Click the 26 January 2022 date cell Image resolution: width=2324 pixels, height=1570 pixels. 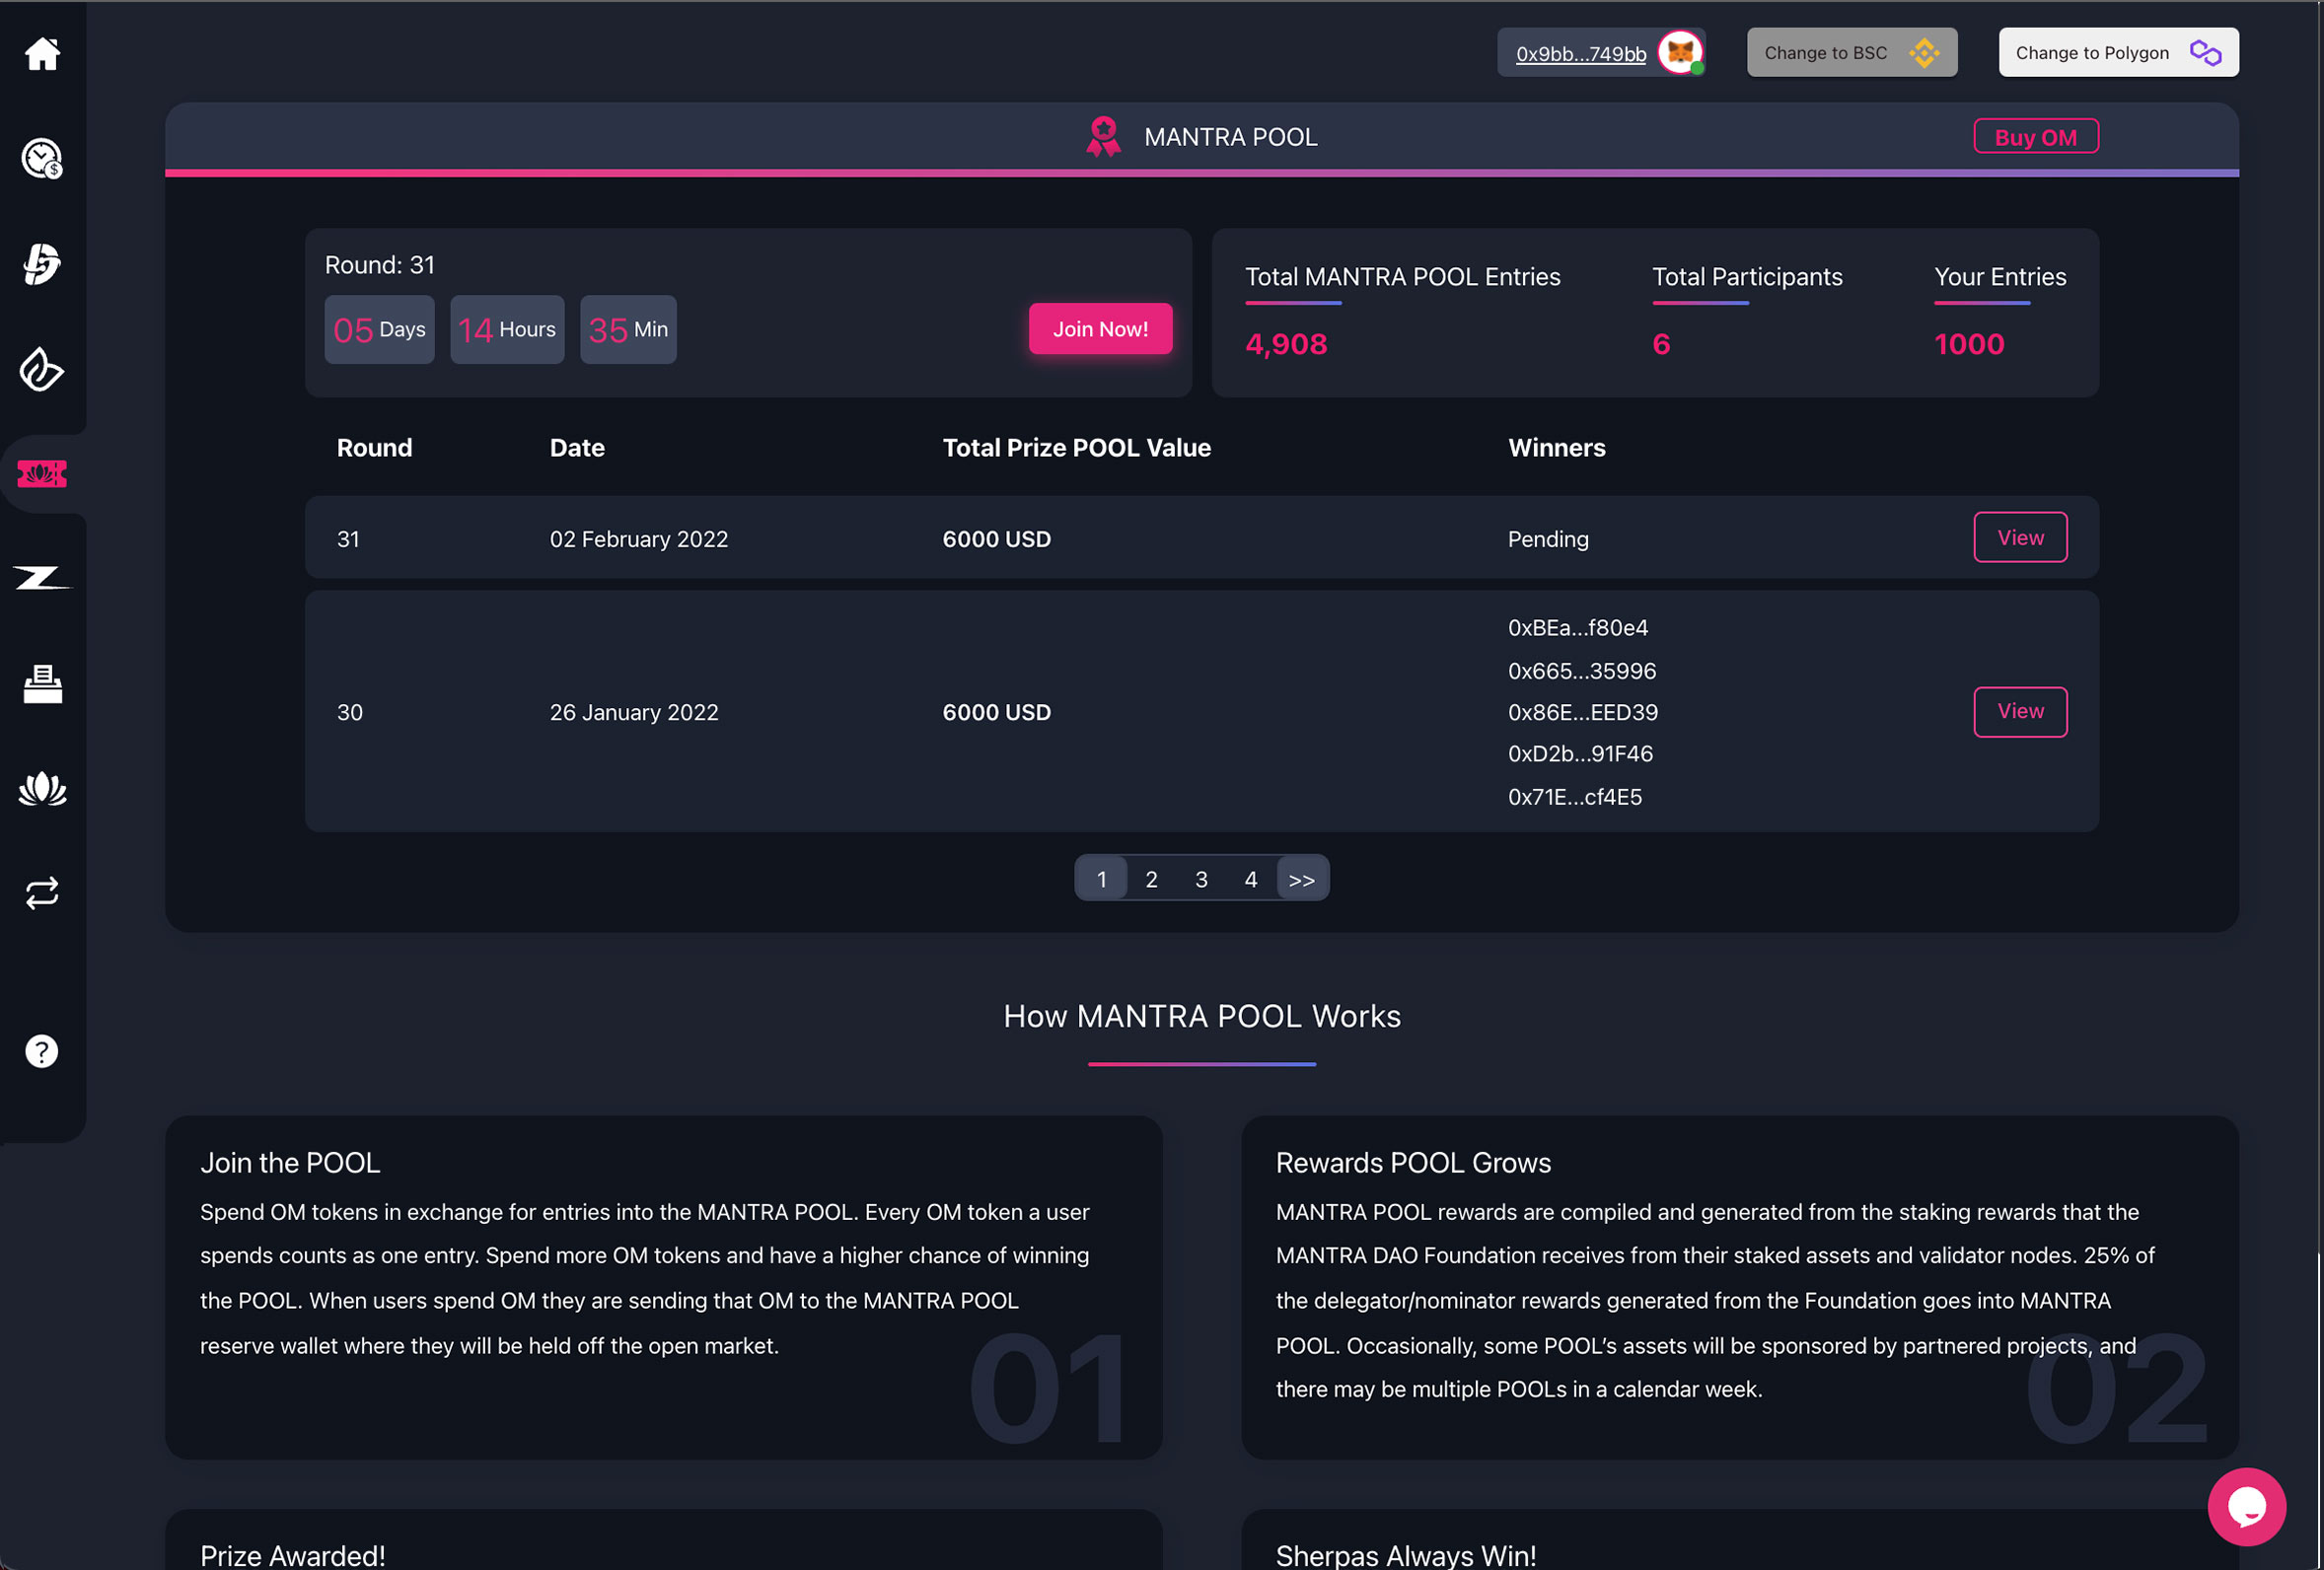633,713
